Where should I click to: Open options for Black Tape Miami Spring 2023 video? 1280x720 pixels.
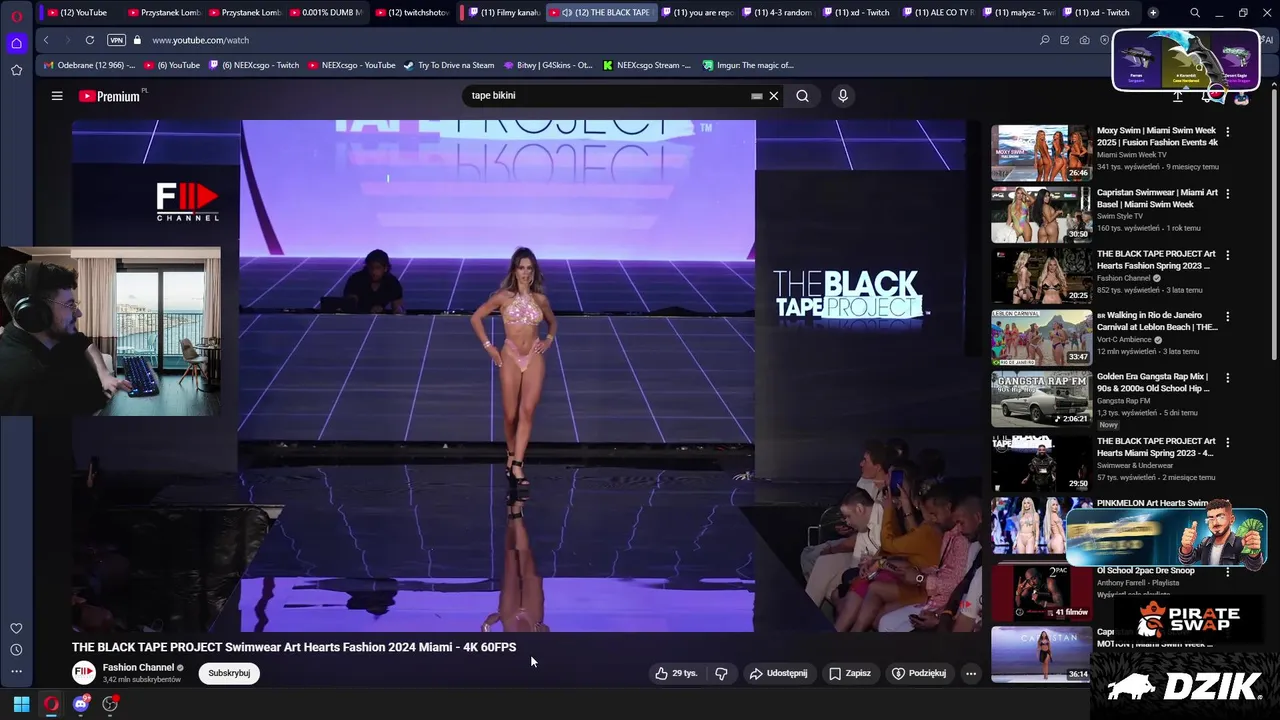point(1228,441)
